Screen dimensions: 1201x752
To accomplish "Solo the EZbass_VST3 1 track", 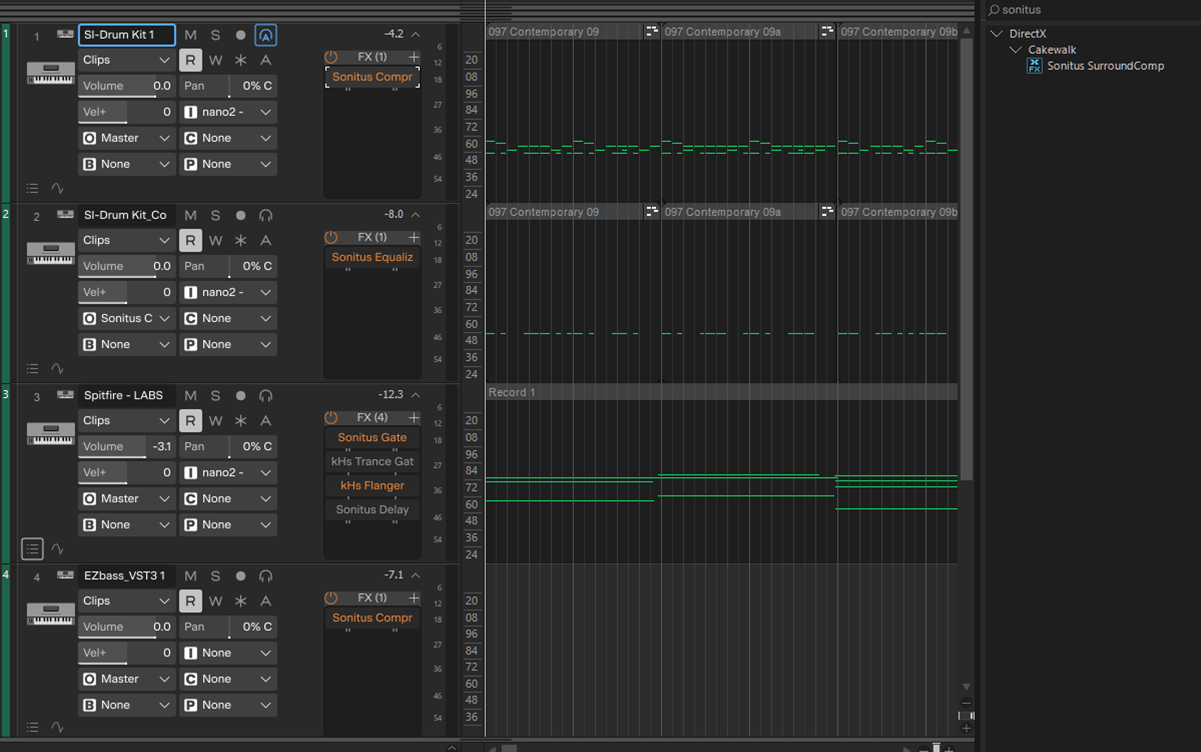I will point(215,576).
